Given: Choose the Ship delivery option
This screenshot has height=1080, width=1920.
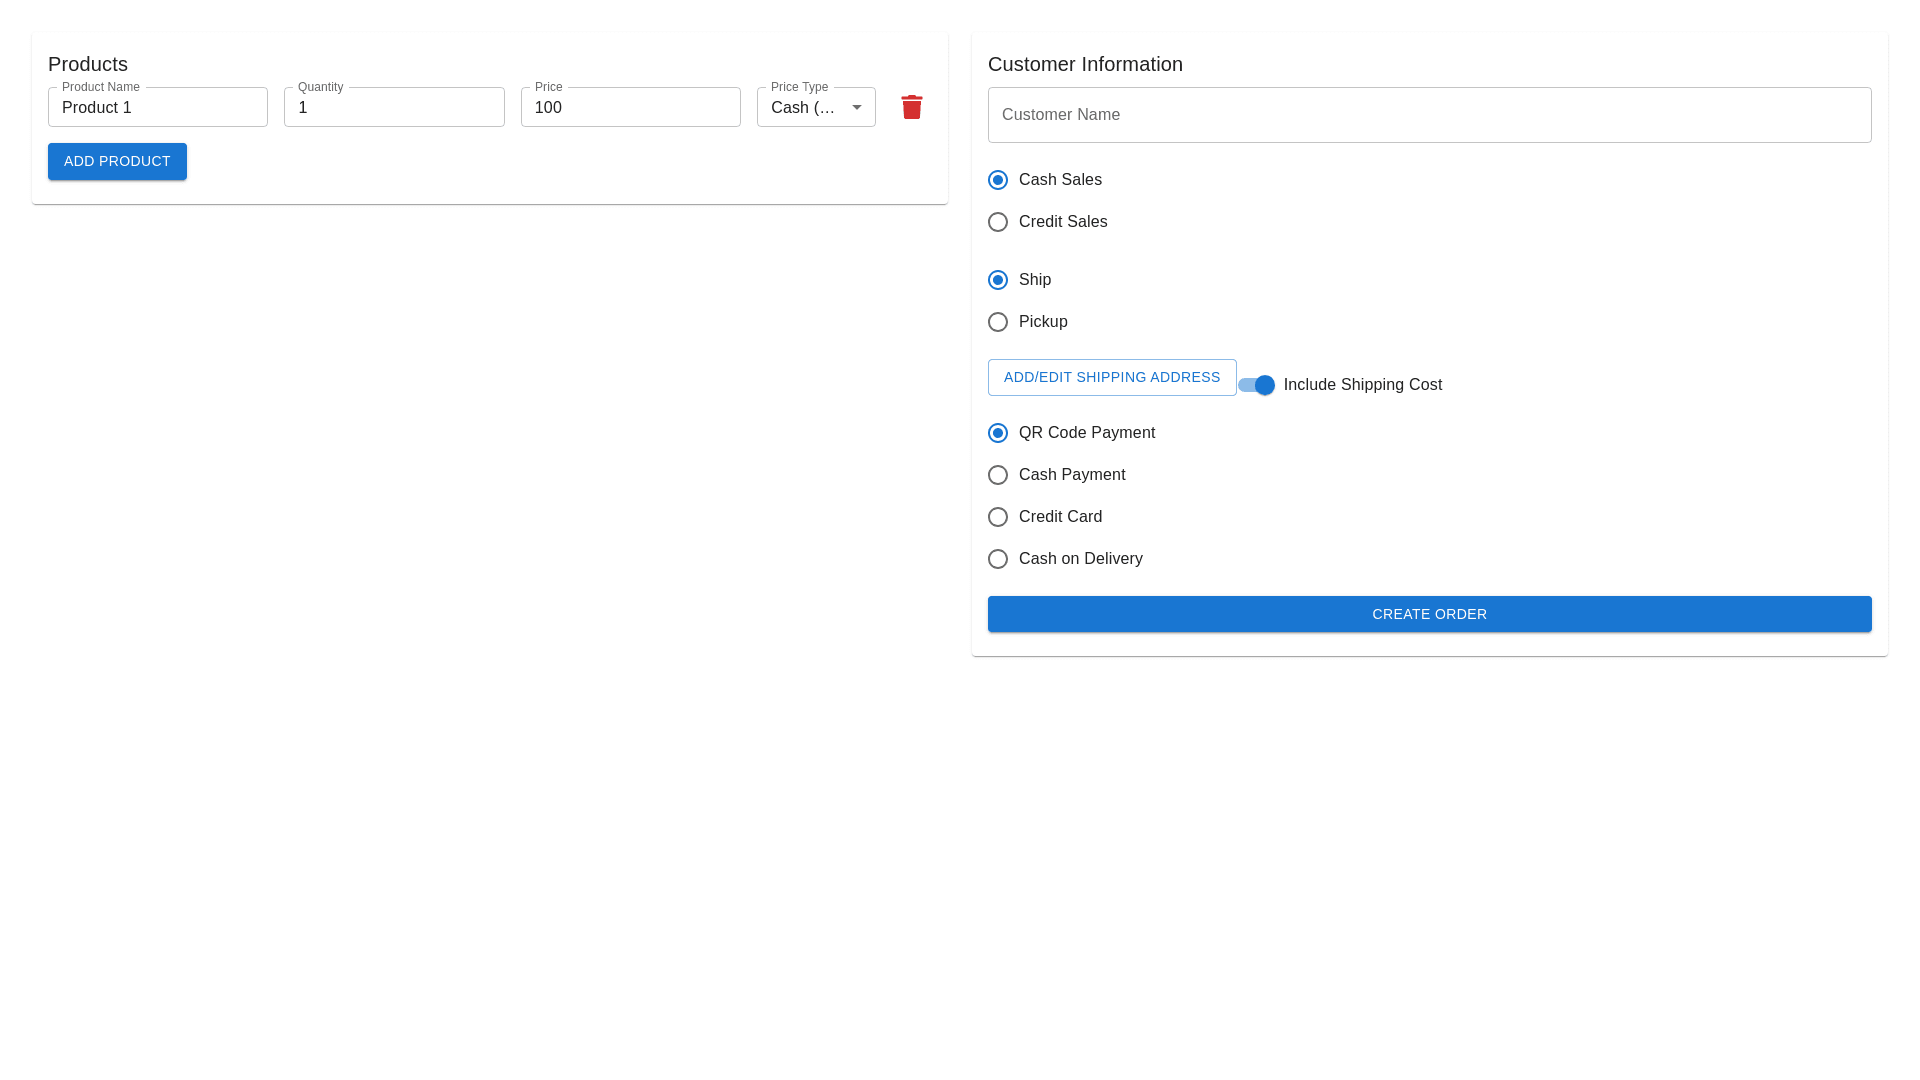Looking at the screenshot, I should [998, 280].
